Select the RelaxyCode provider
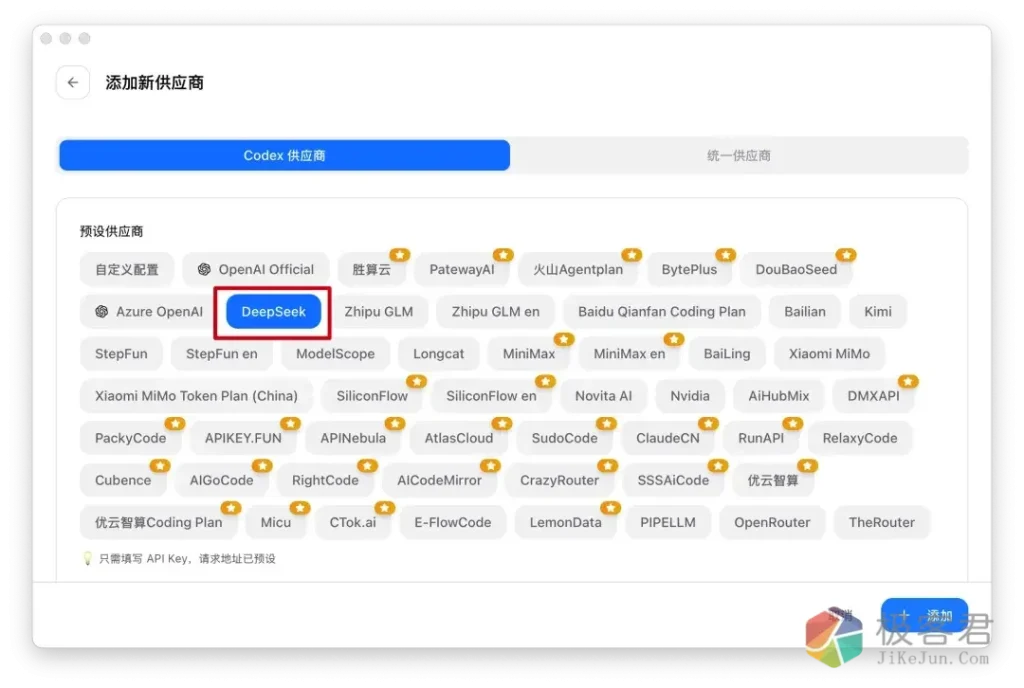The height and width of the screenshot is (688, 1024). pyautogui.click(x=859, y=438)
